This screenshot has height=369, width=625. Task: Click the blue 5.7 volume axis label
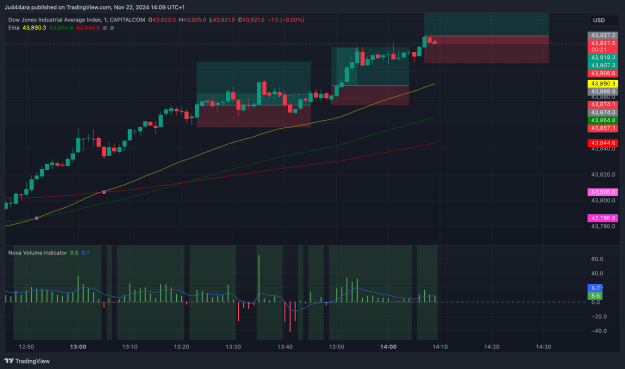(x=595, y=288)
